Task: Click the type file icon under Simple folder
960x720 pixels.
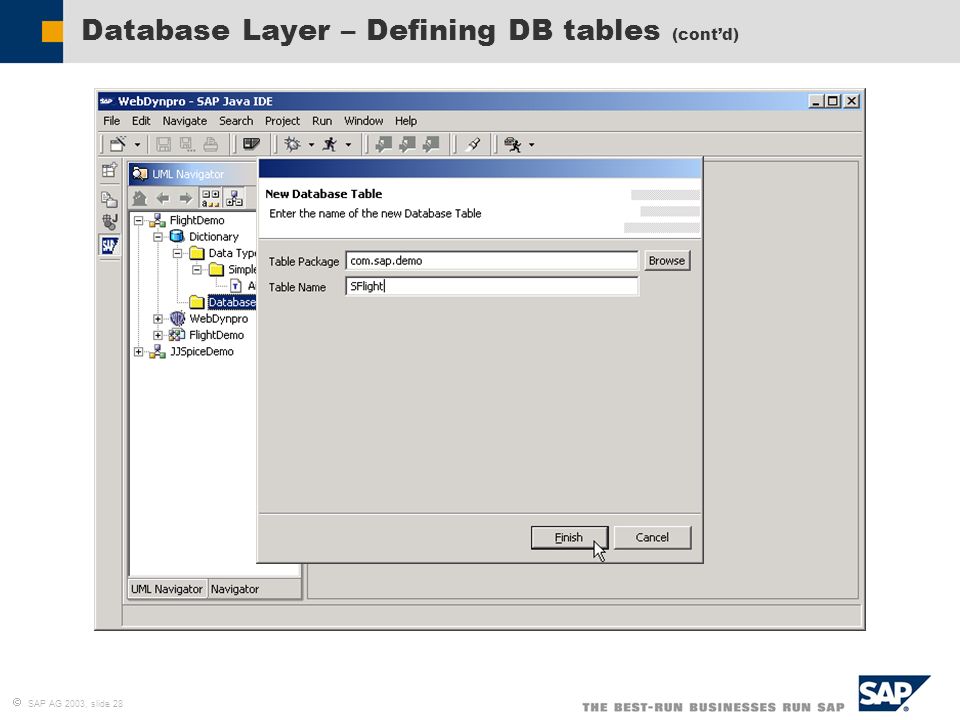Action: (x=236, y=286)
